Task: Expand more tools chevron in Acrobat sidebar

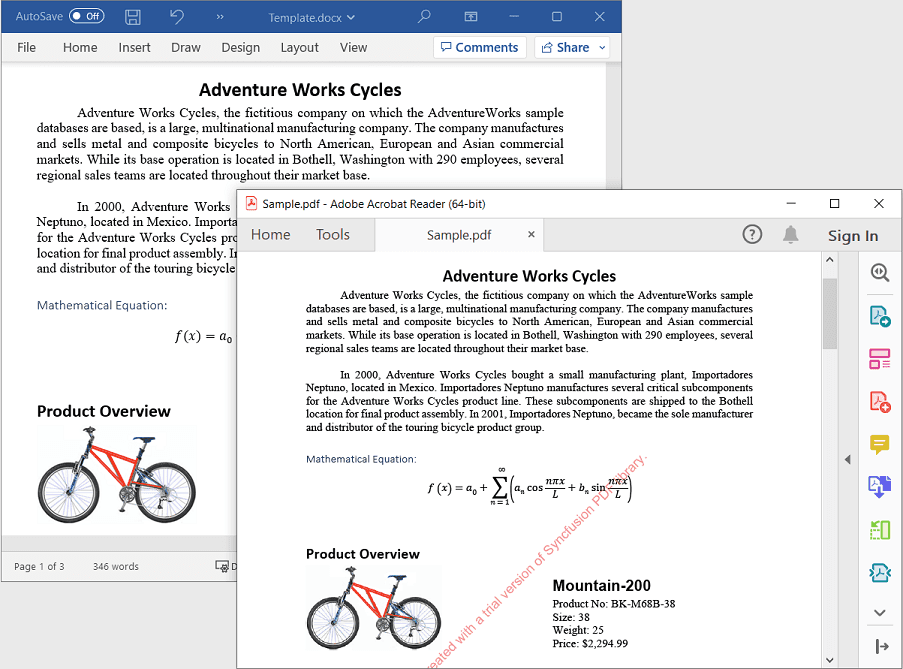Action: point(880,613)
